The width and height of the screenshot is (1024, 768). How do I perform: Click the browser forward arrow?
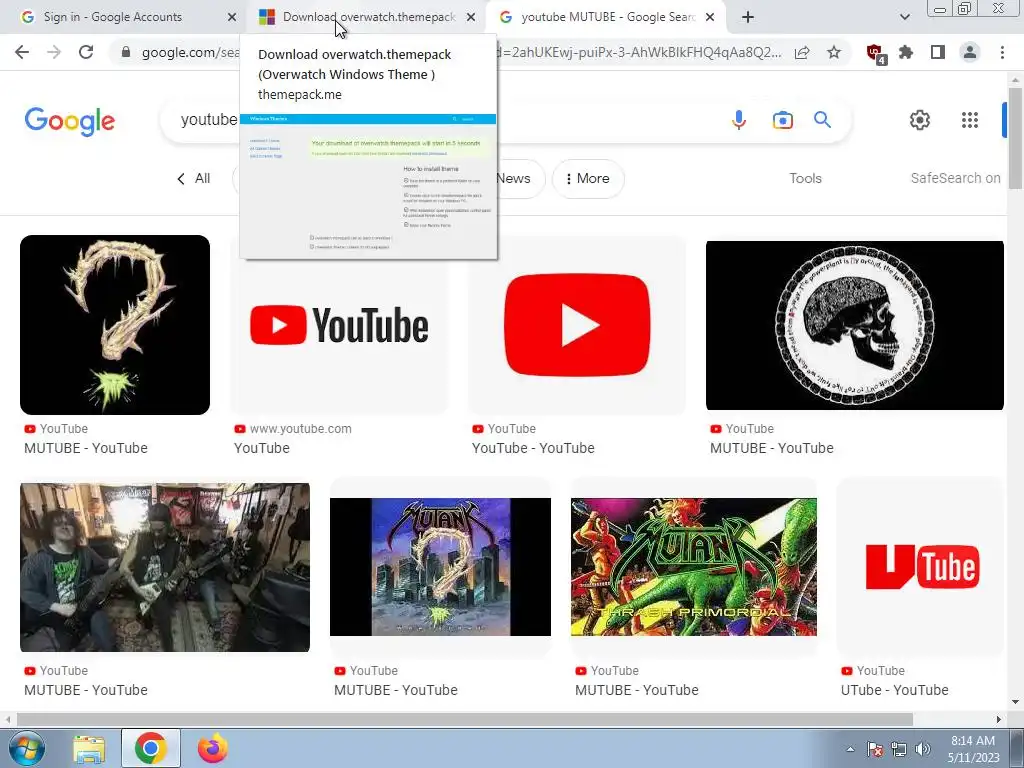click(x=54, y=52)
